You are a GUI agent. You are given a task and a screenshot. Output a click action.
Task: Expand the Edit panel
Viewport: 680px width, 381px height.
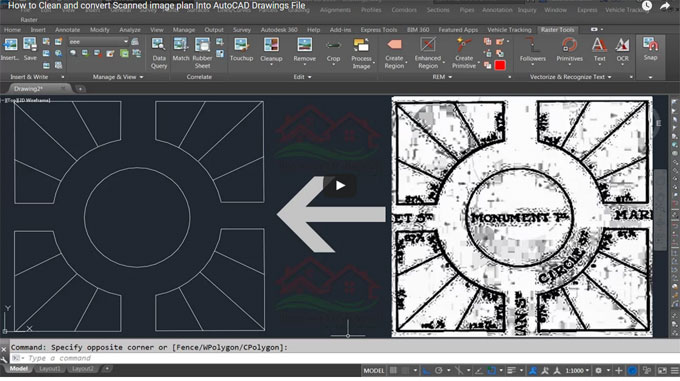302,77
